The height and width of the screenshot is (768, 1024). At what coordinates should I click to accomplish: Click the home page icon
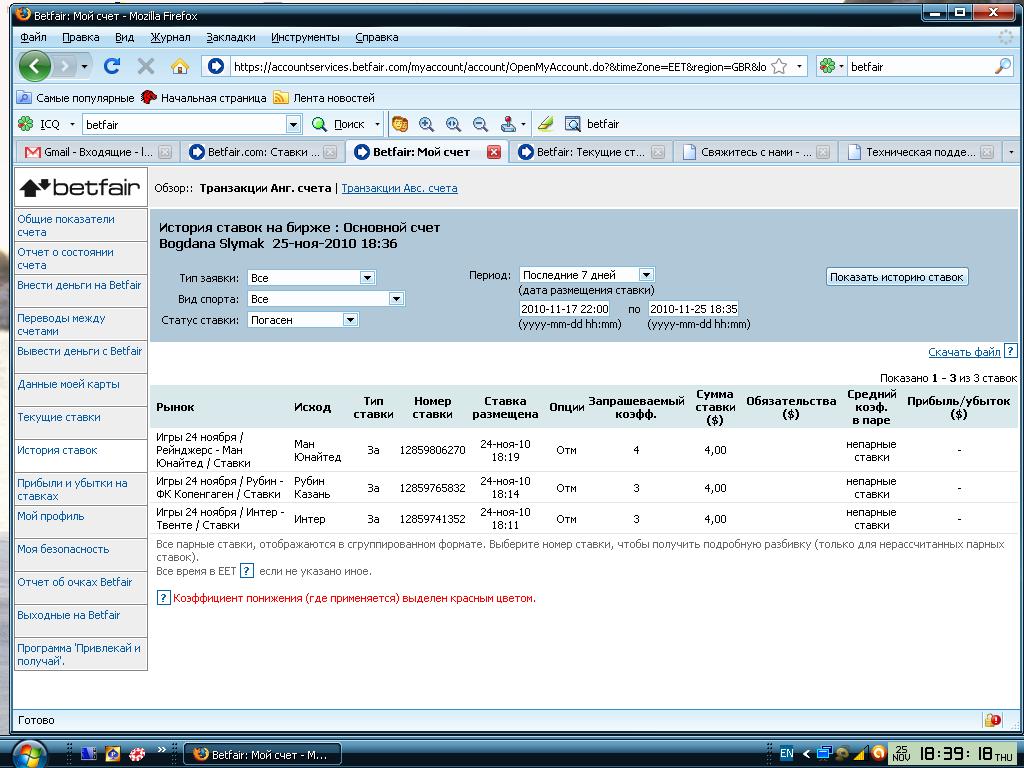[x=180, y=66]
